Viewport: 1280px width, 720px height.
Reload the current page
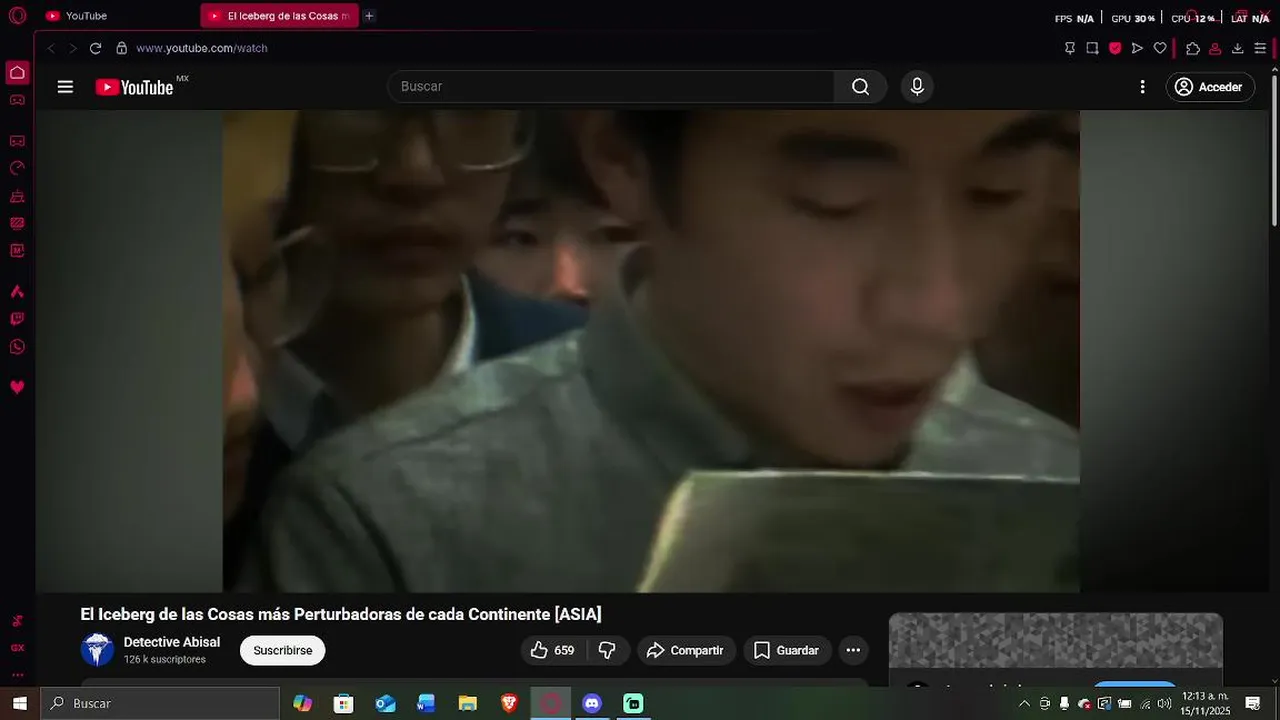(95, 48)
